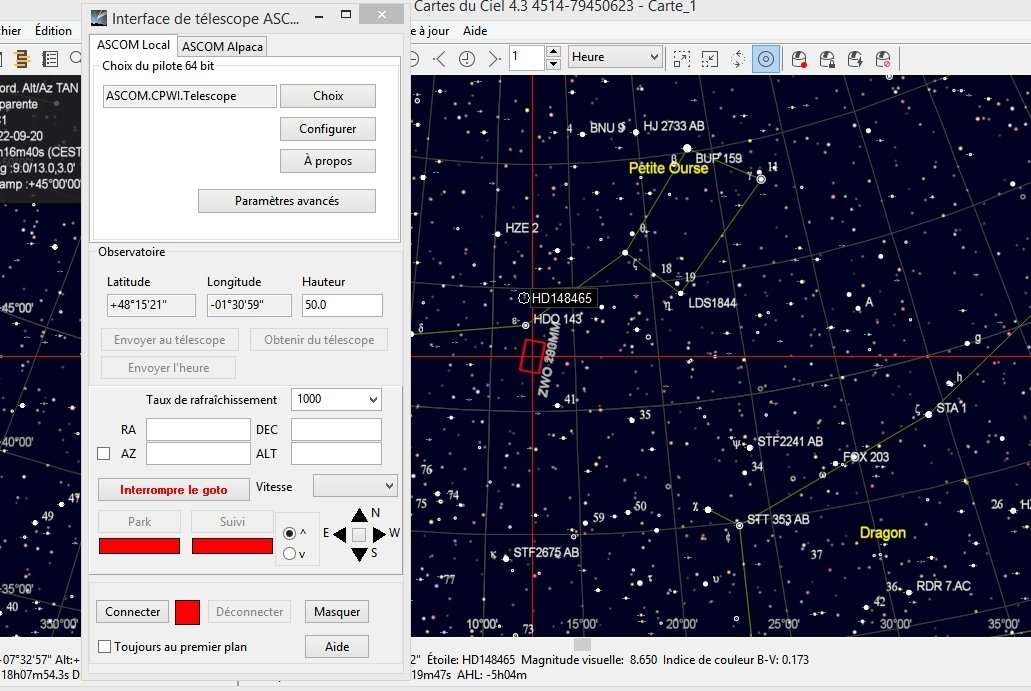Click the ASCOM.CPWI.Telescope driver field
Screen dimensions: 1031x691
(x=189, y=96)
